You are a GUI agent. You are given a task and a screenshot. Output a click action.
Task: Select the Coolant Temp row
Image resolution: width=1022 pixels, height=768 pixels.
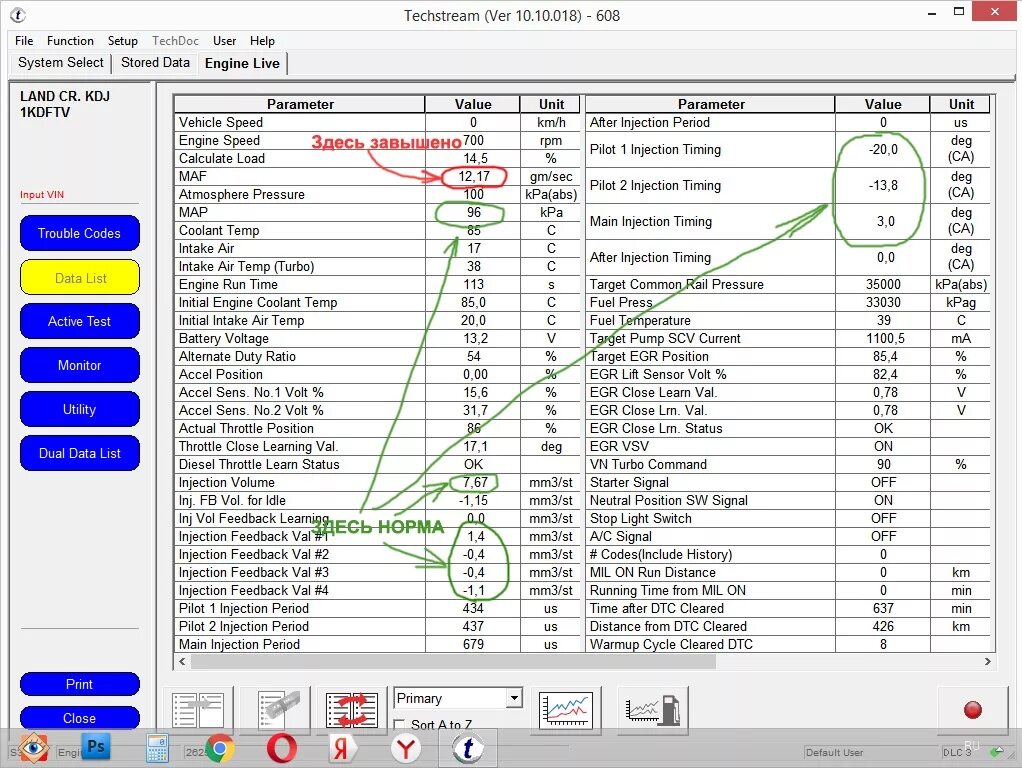coord(377,230)
